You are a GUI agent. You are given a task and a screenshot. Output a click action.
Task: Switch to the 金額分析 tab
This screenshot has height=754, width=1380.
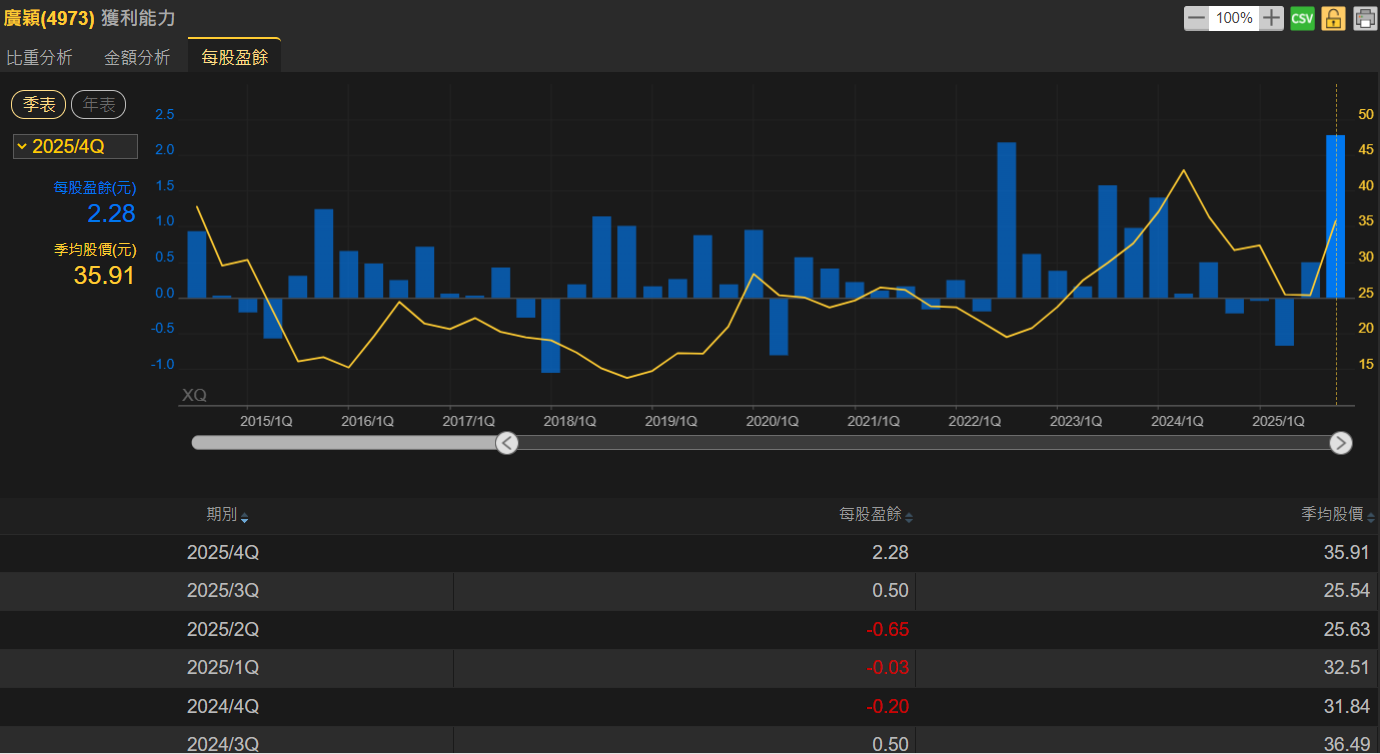coord(137,58)
